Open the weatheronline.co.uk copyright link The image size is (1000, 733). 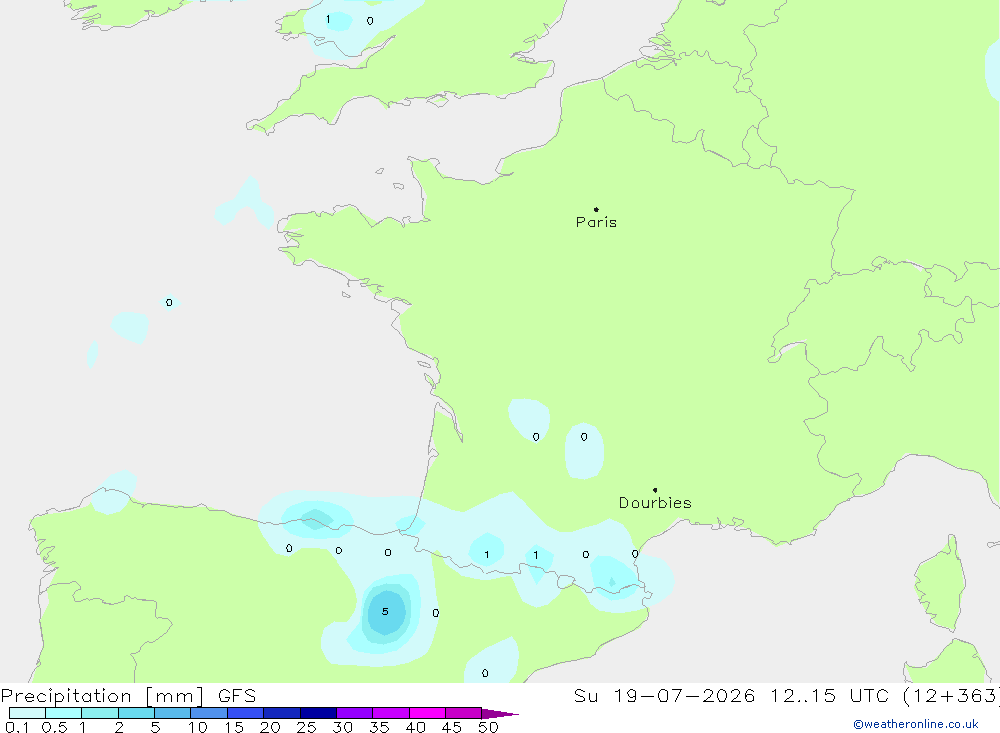pyautogui.click(x=916, y=724)
